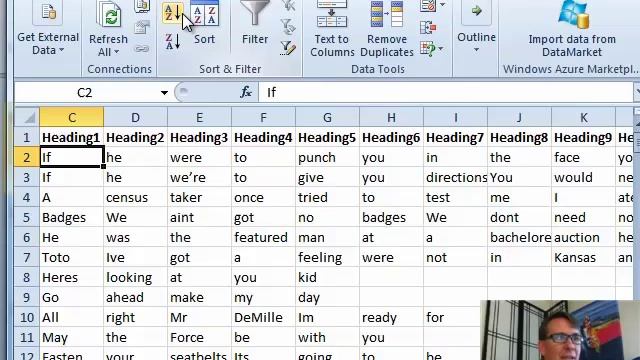Select the cell containing looking
This screenshot has height=360, width=640.
click(x=136, y=278)
